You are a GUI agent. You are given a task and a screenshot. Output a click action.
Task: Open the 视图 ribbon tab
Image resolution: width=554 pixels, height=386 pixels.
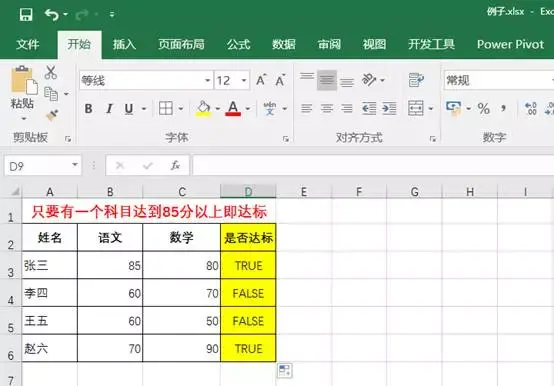[375, 44]
